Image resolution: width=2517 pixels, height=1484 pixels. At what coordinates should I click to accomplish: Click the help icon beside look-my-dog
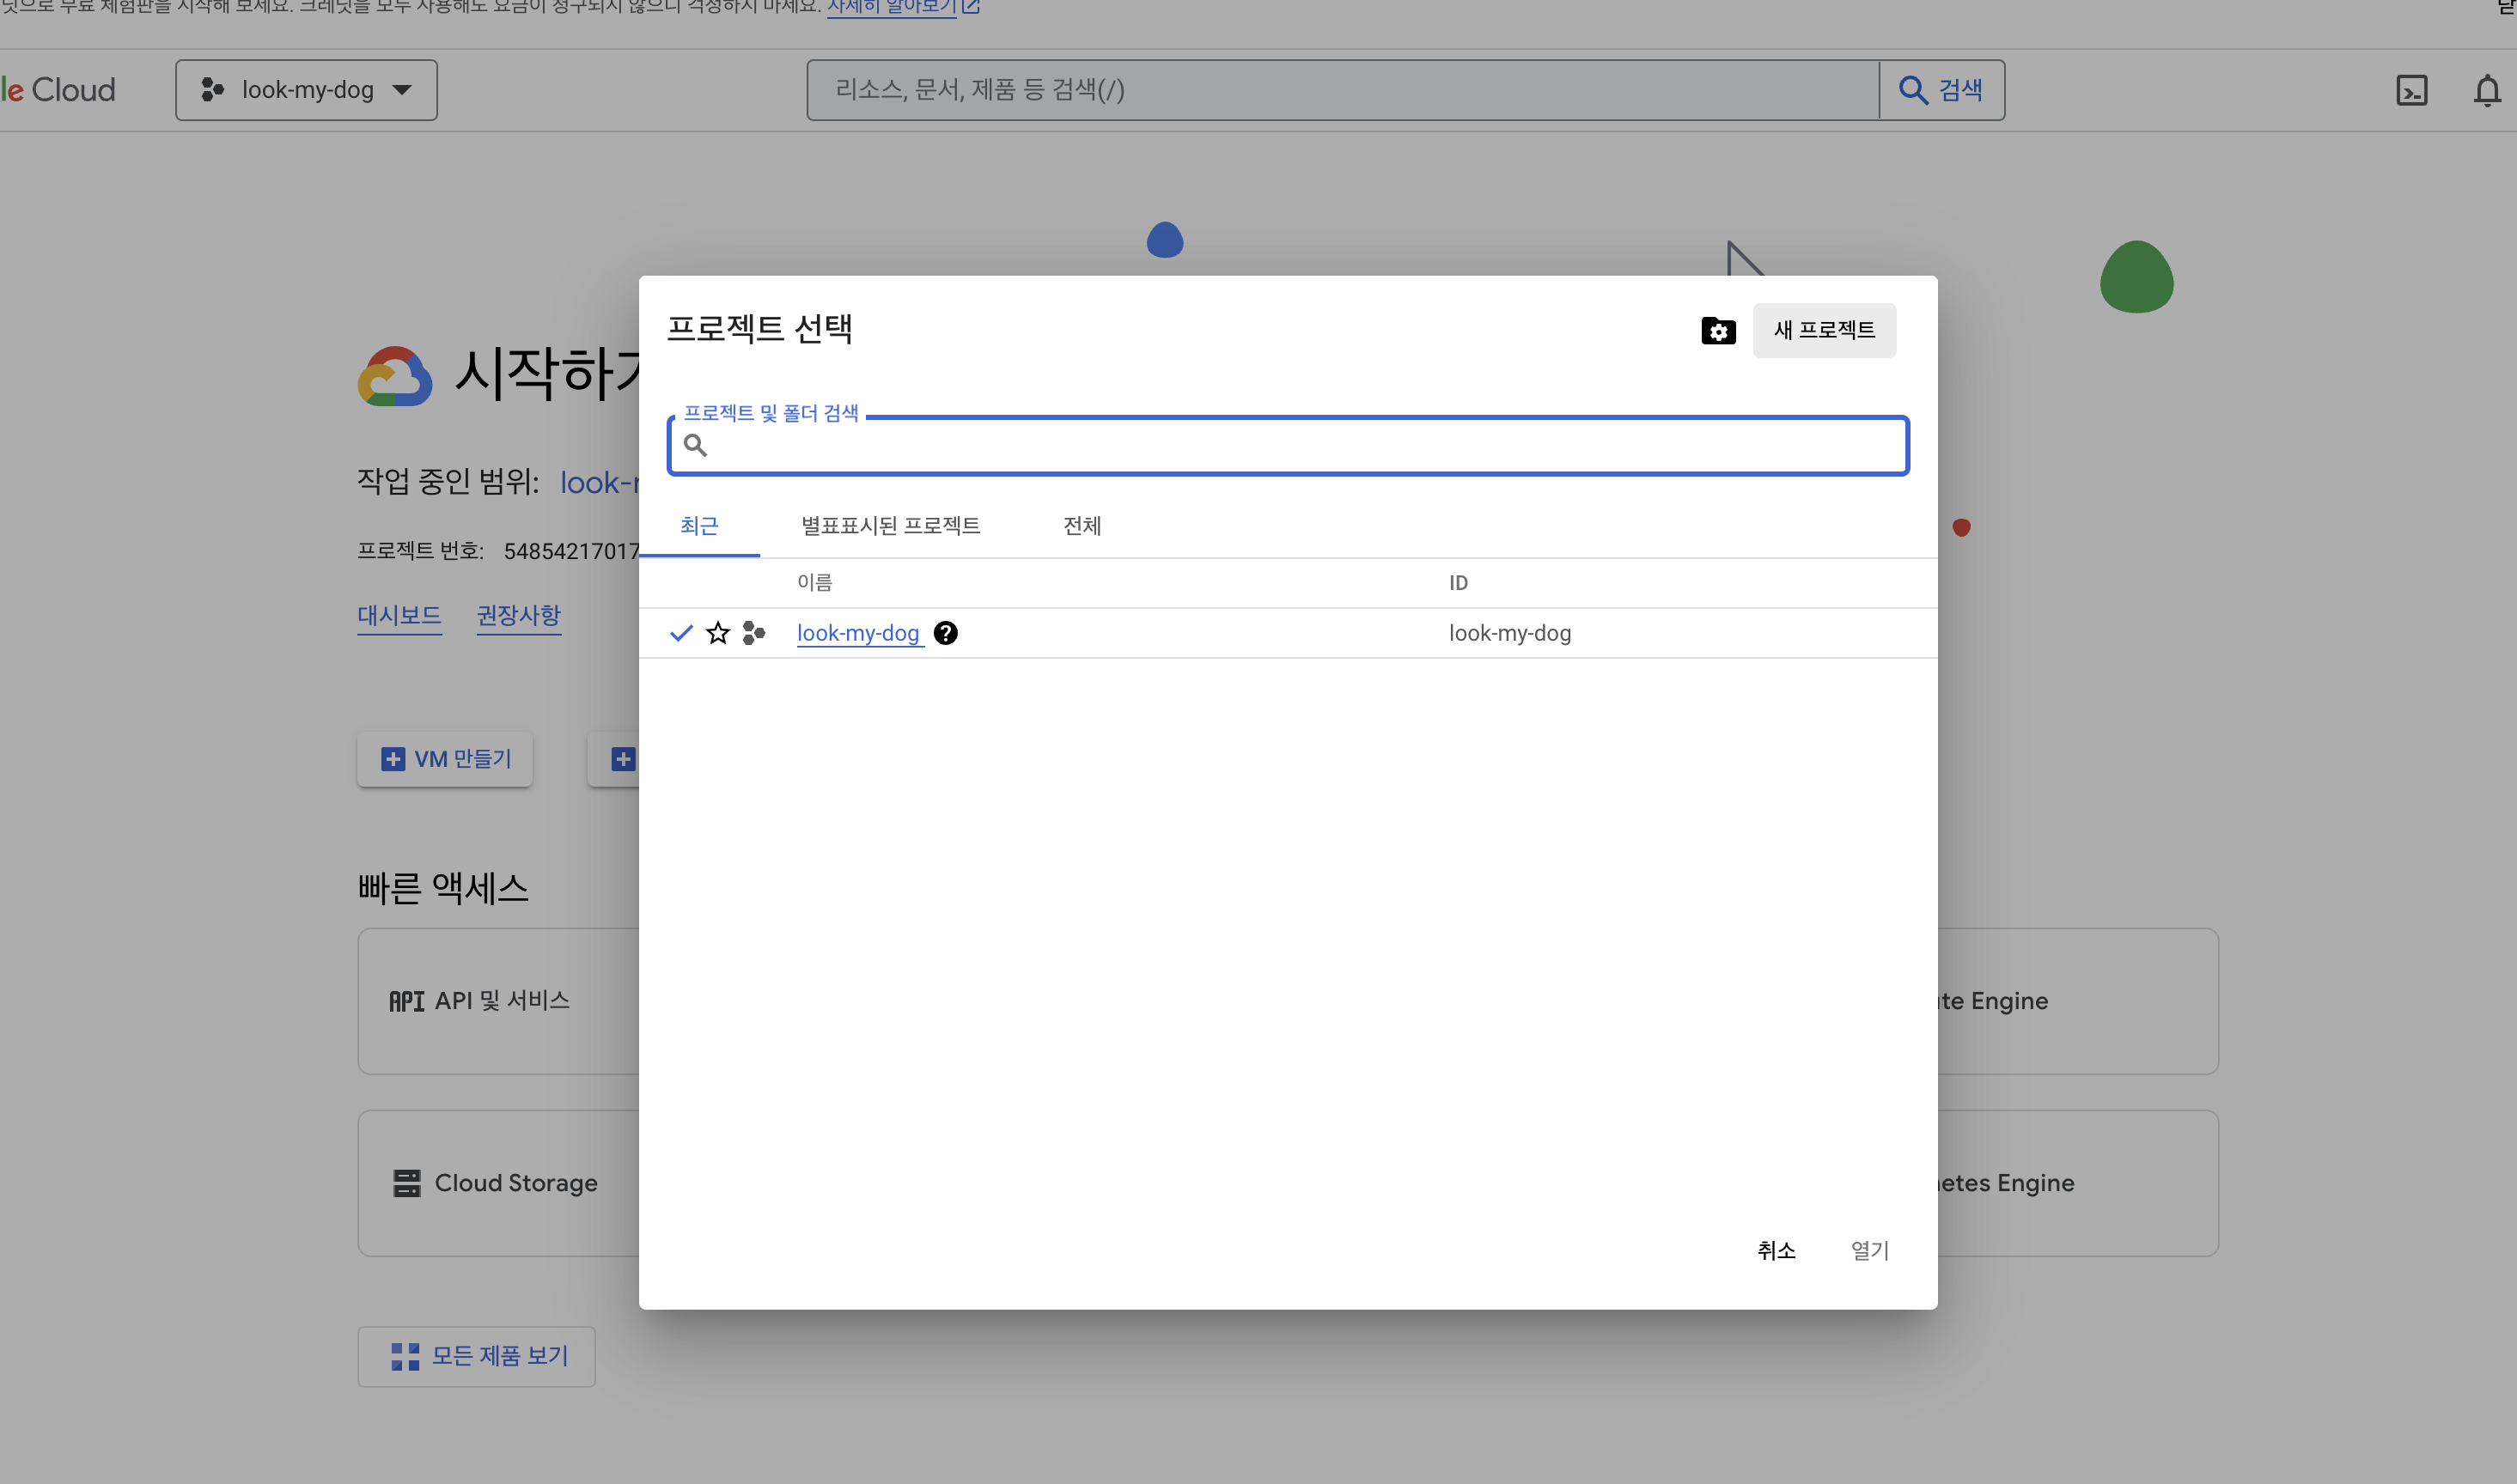(945, 633)
